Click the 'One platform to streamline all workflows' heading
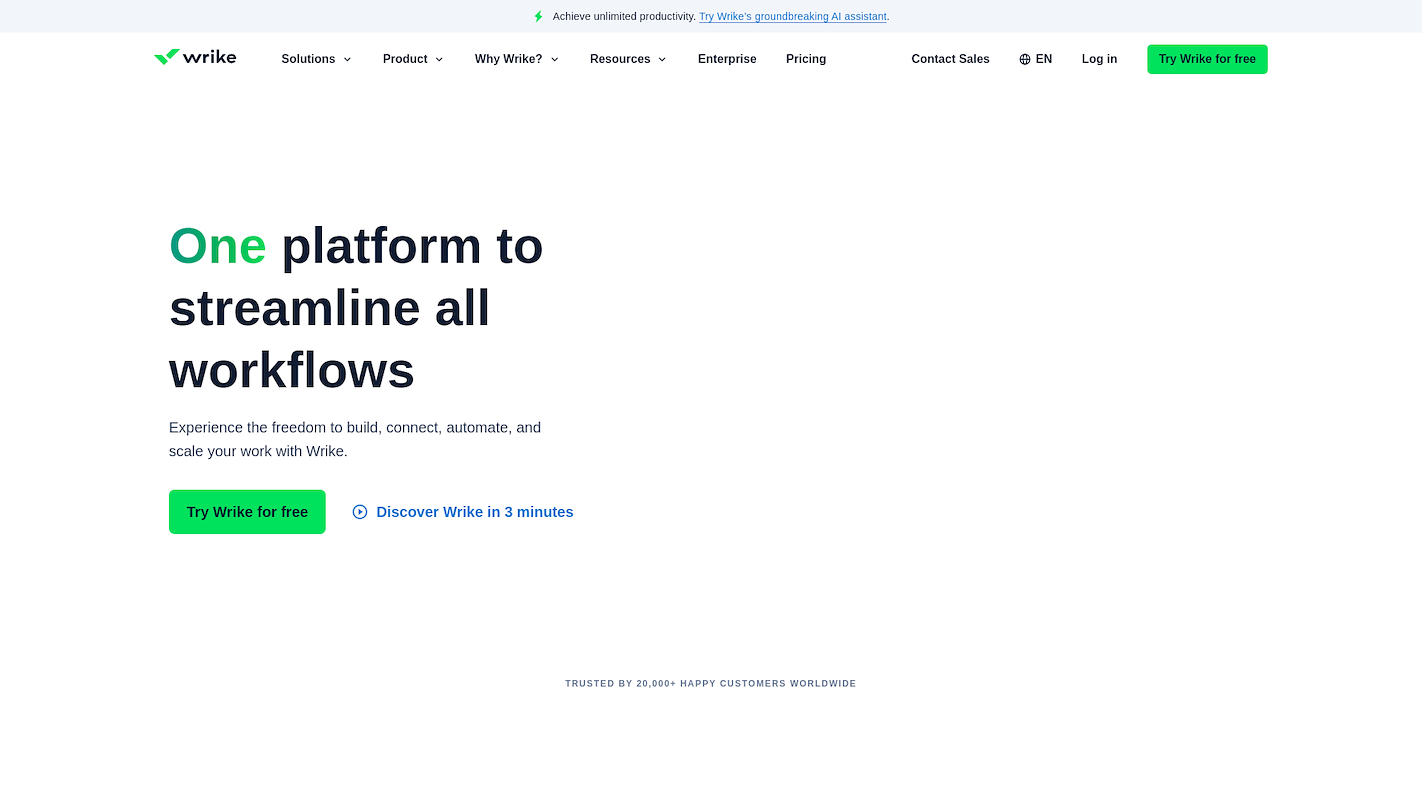The height and width of the screenshot is (800, 1422). pyautogui.click(x=356, y=308)
